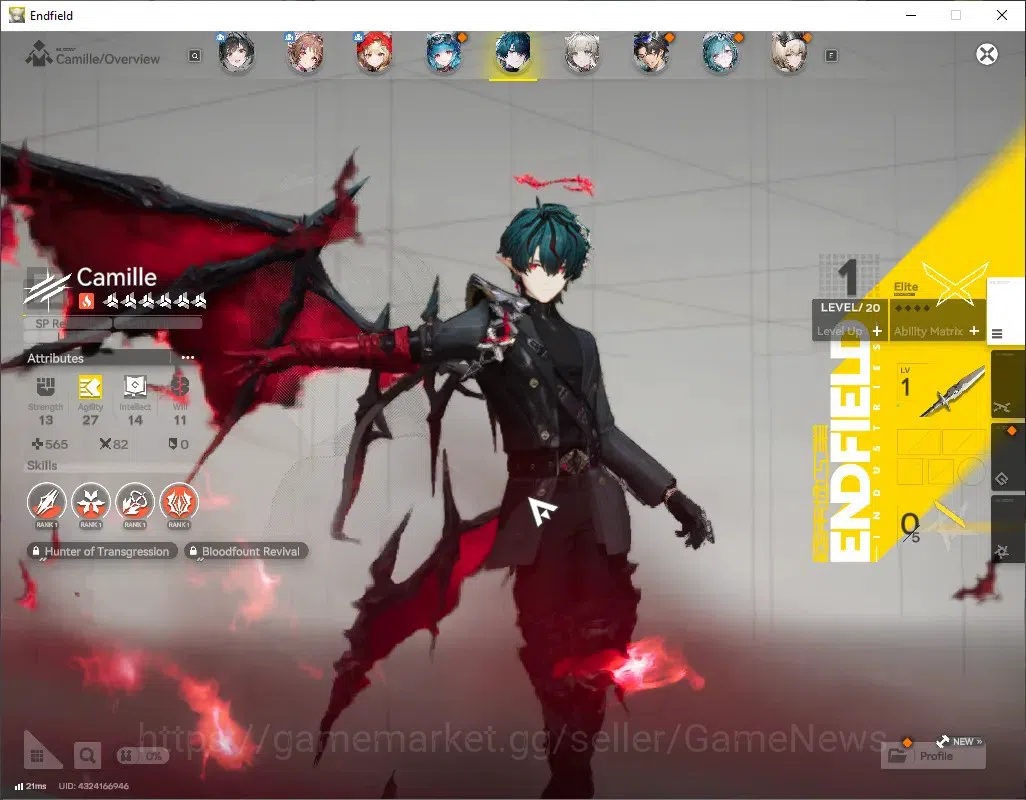This screenshot has height=800, width=1026.
Task: Open the fourth red-filled skill icon
Action: [179, 502]
